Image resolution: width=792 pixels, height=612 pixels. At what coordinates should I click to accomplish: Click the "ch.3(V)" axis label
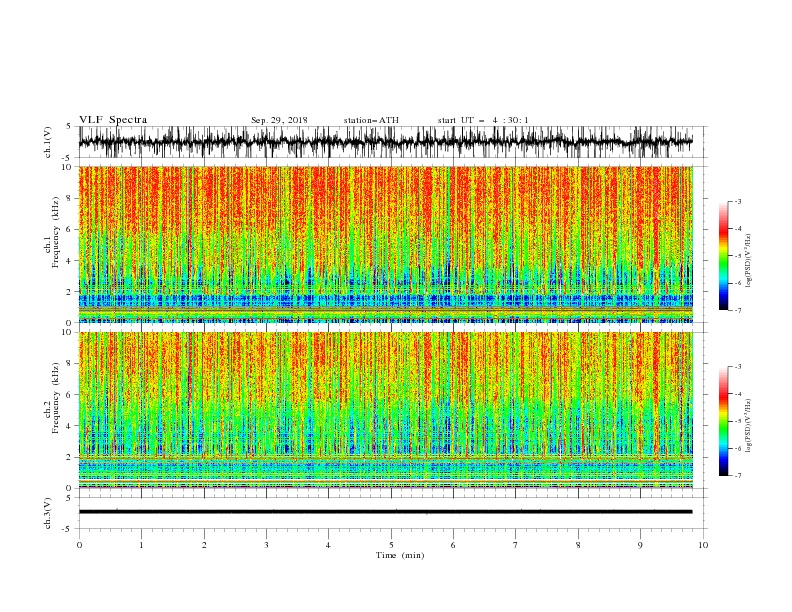pos(48,513)
